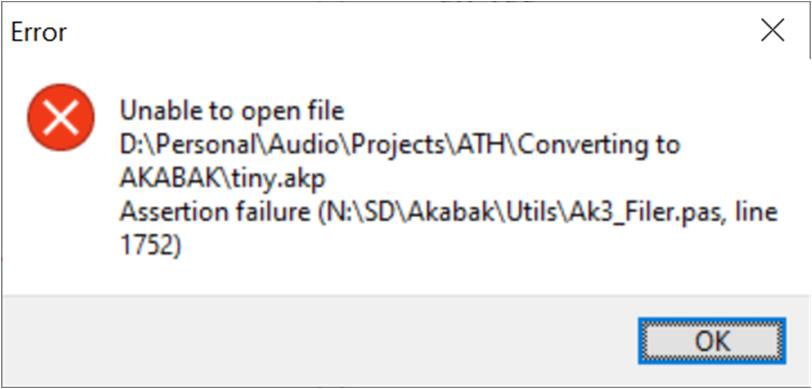Screen dimensions: 812x389
Task: Click the N:\SD source path segment
Action: coord(357,213)
